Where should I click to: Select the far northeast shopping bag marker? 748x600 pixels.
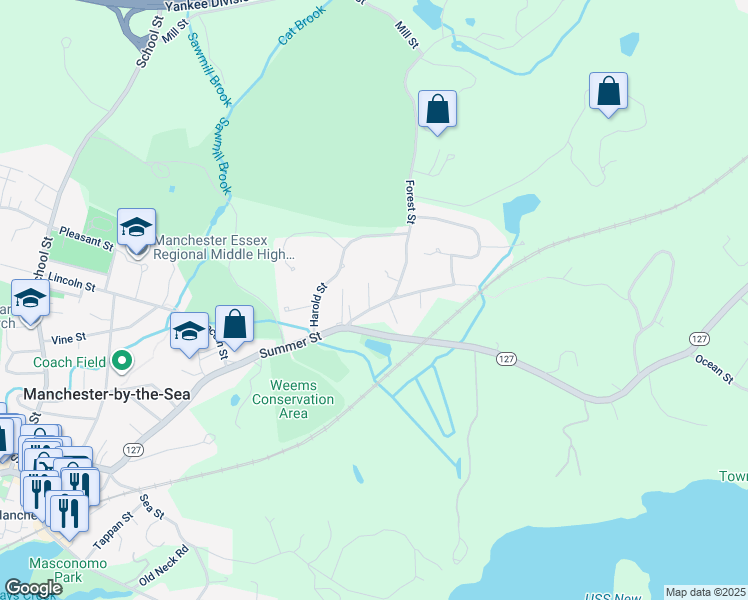point(608,92)
